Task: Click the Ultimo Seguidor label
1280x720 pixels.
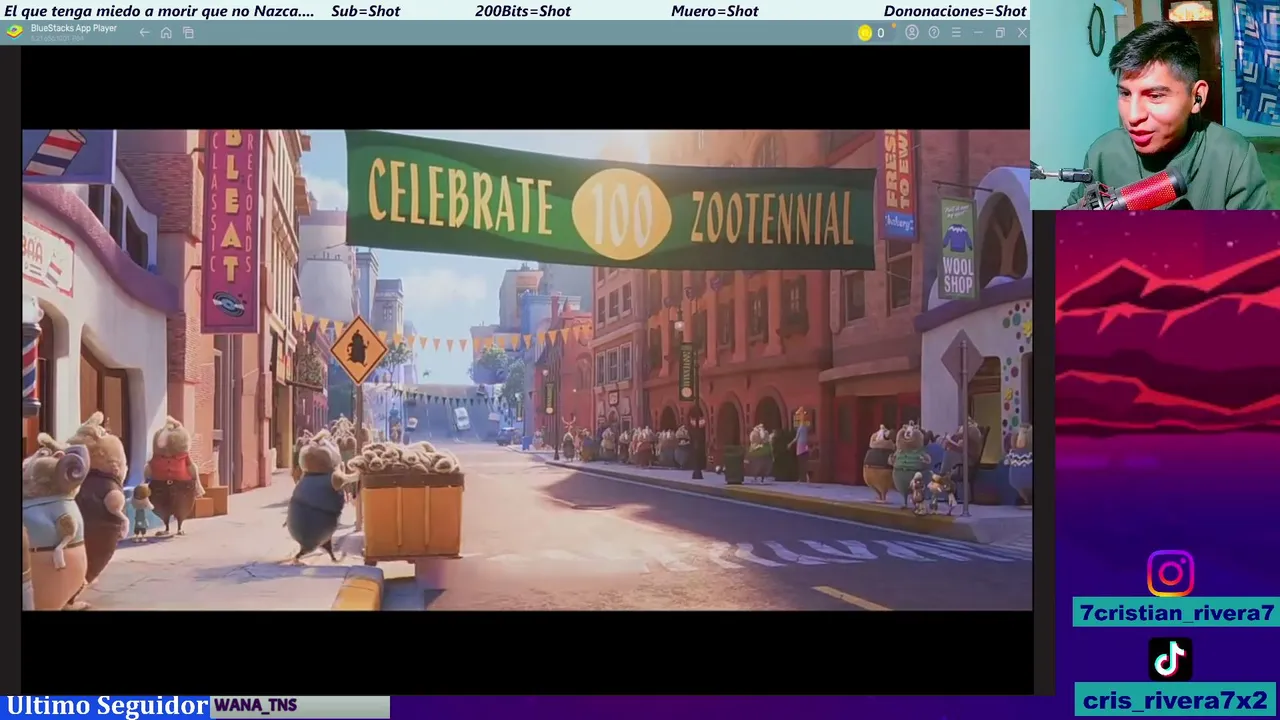Action: (106, 706)
